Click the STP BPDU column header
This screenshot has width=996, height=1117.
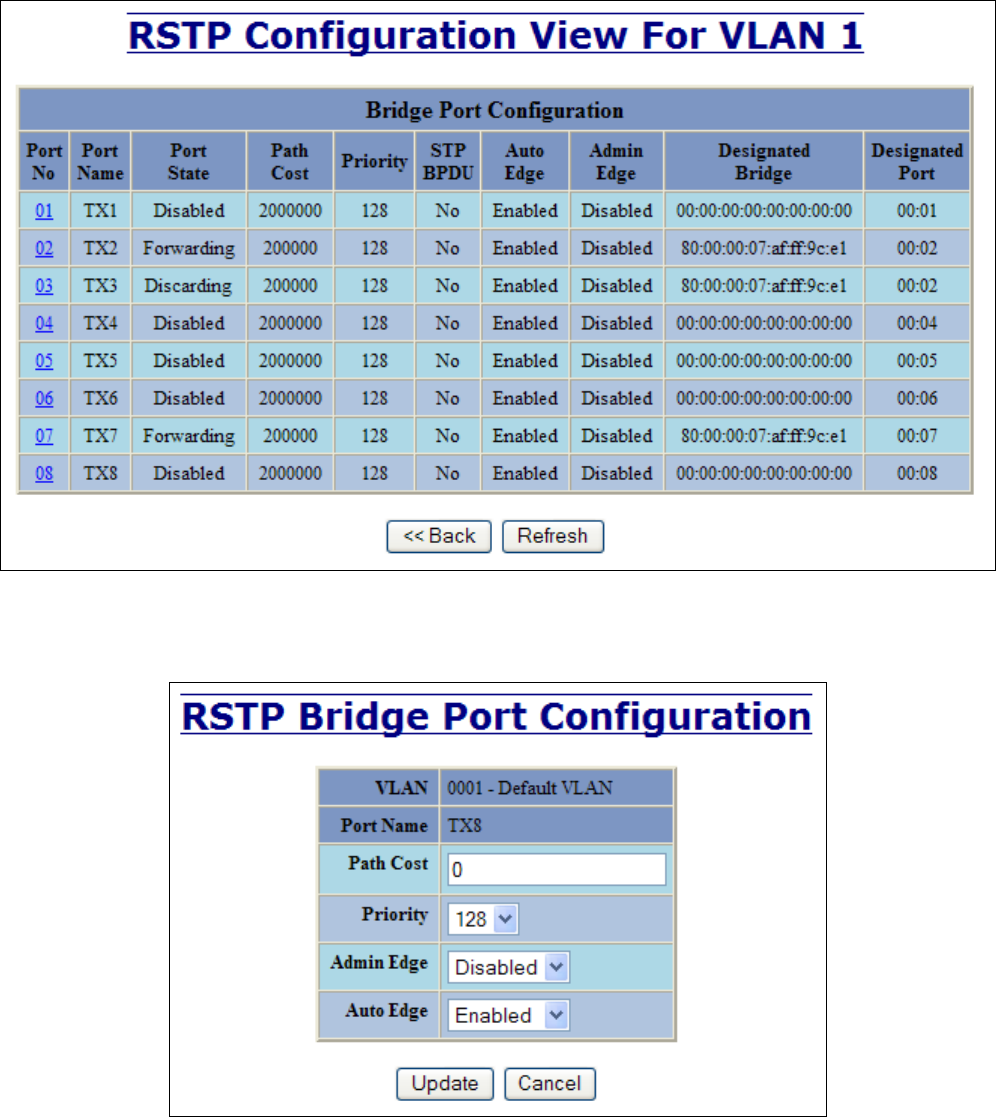(x=448, y=162)
